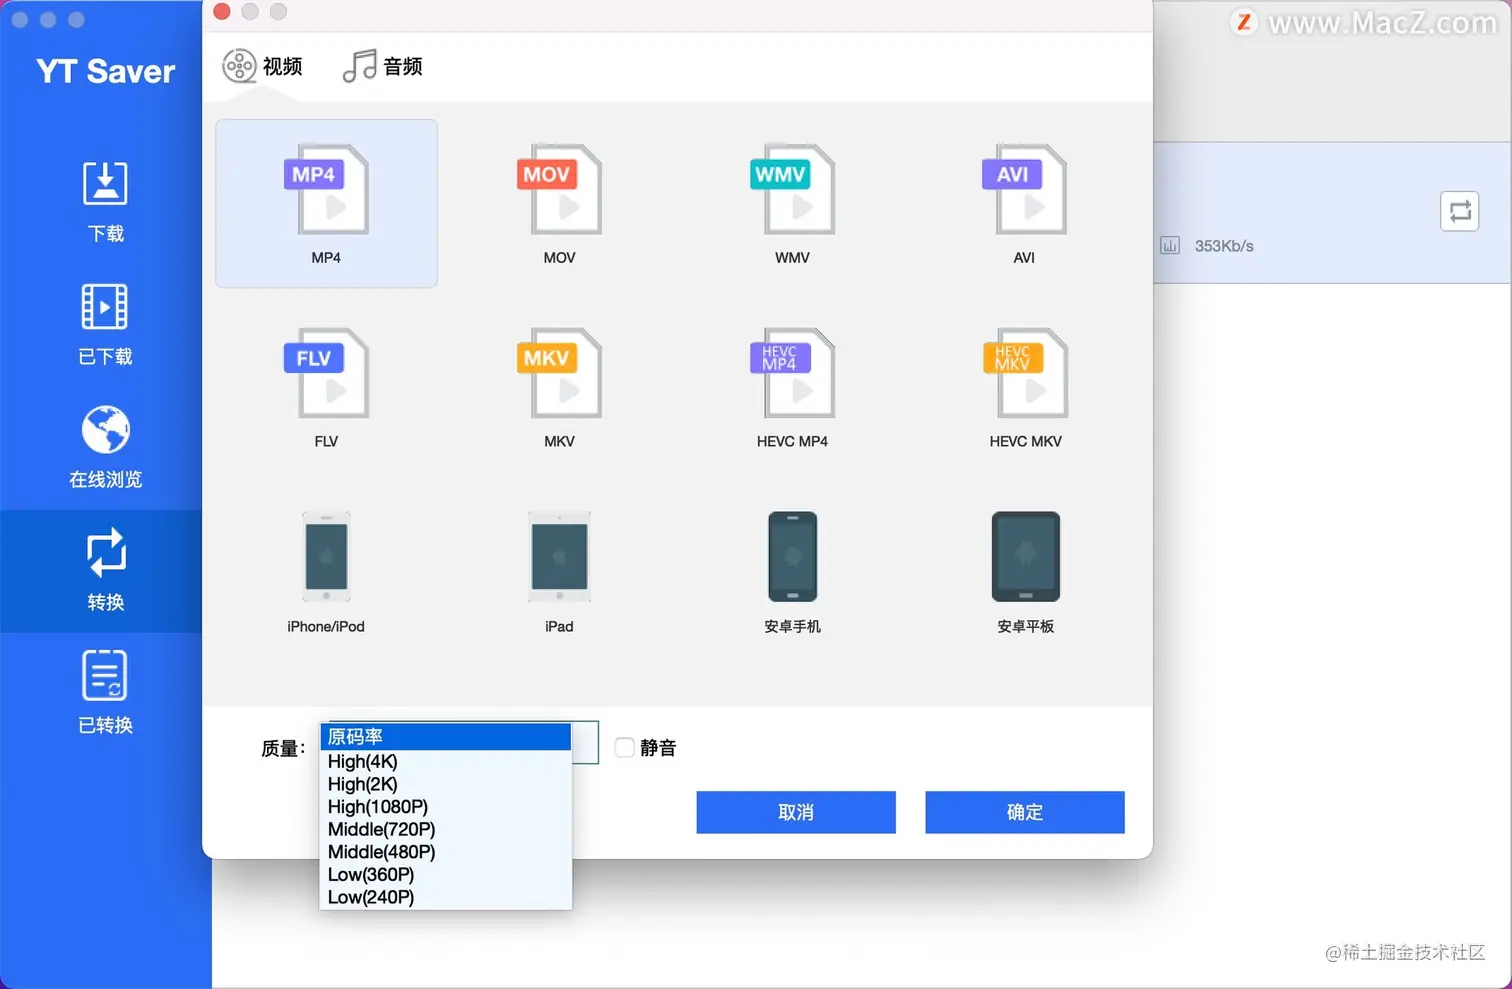Switch to the 音频 tab
Image resolution: width=1512 pixels, height=989 pixels.
click(383, 66)
